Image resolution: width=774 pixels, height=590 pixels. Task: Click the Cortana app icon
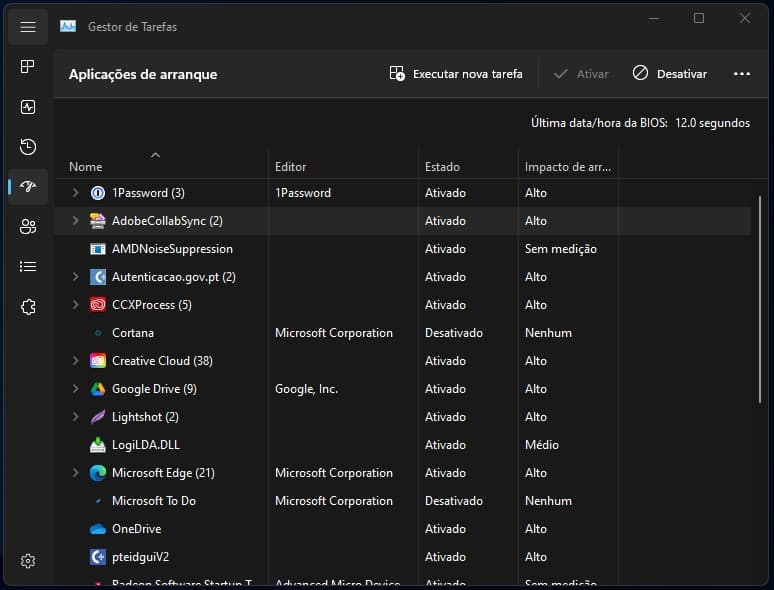pos(98,333)
